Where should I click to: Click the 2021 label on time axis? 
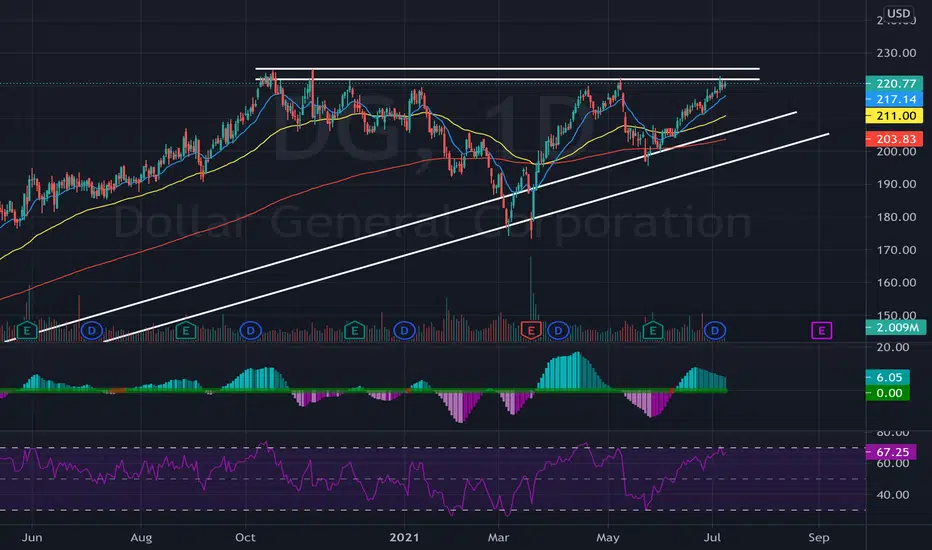click(x=404, y=538)
